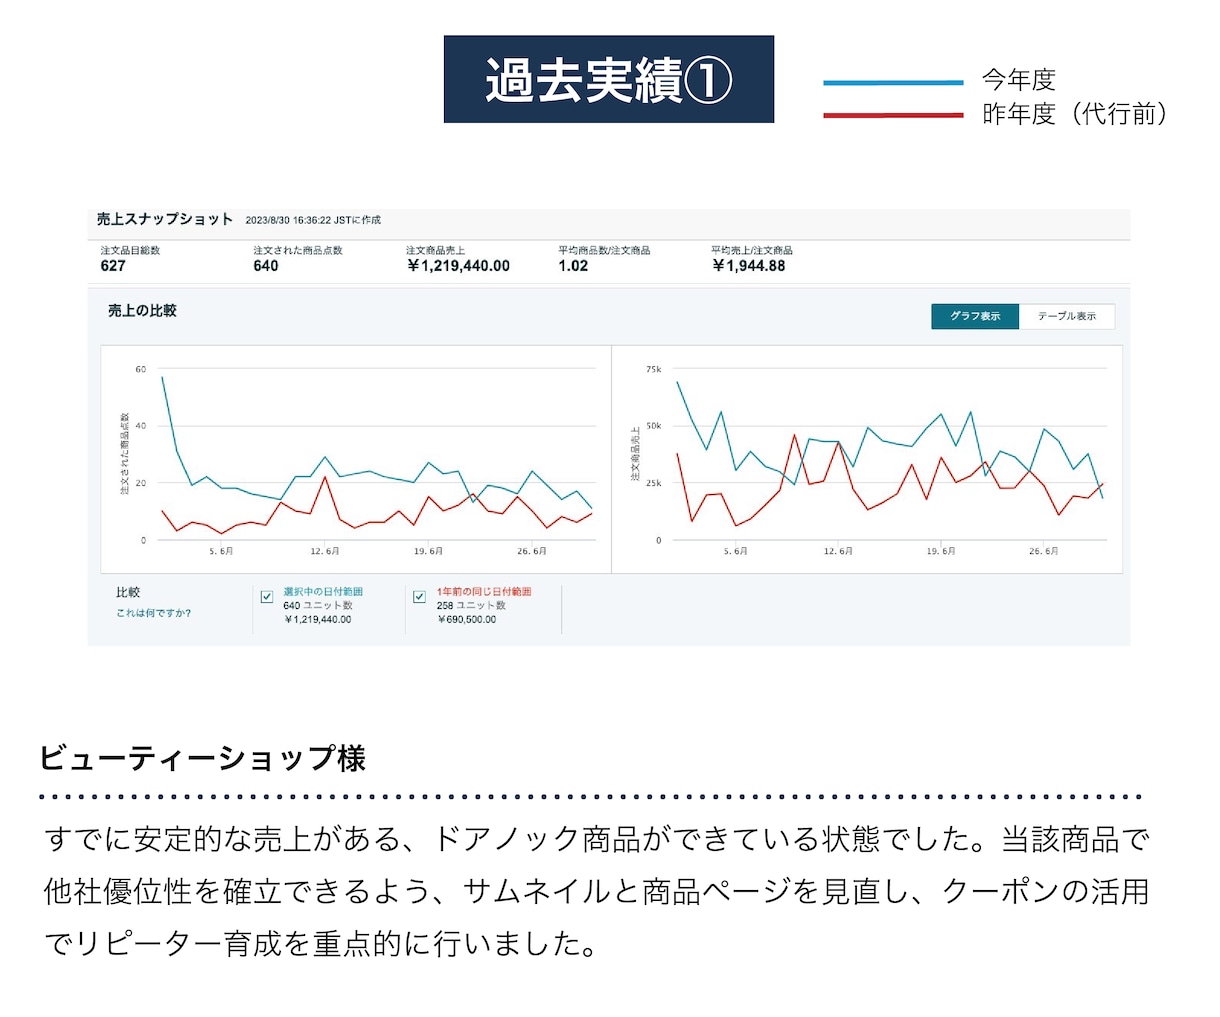1220x1017 pixels.
Task: Click the 平均商品数/注文商品 value 1.02
Action: coord(573,266)
